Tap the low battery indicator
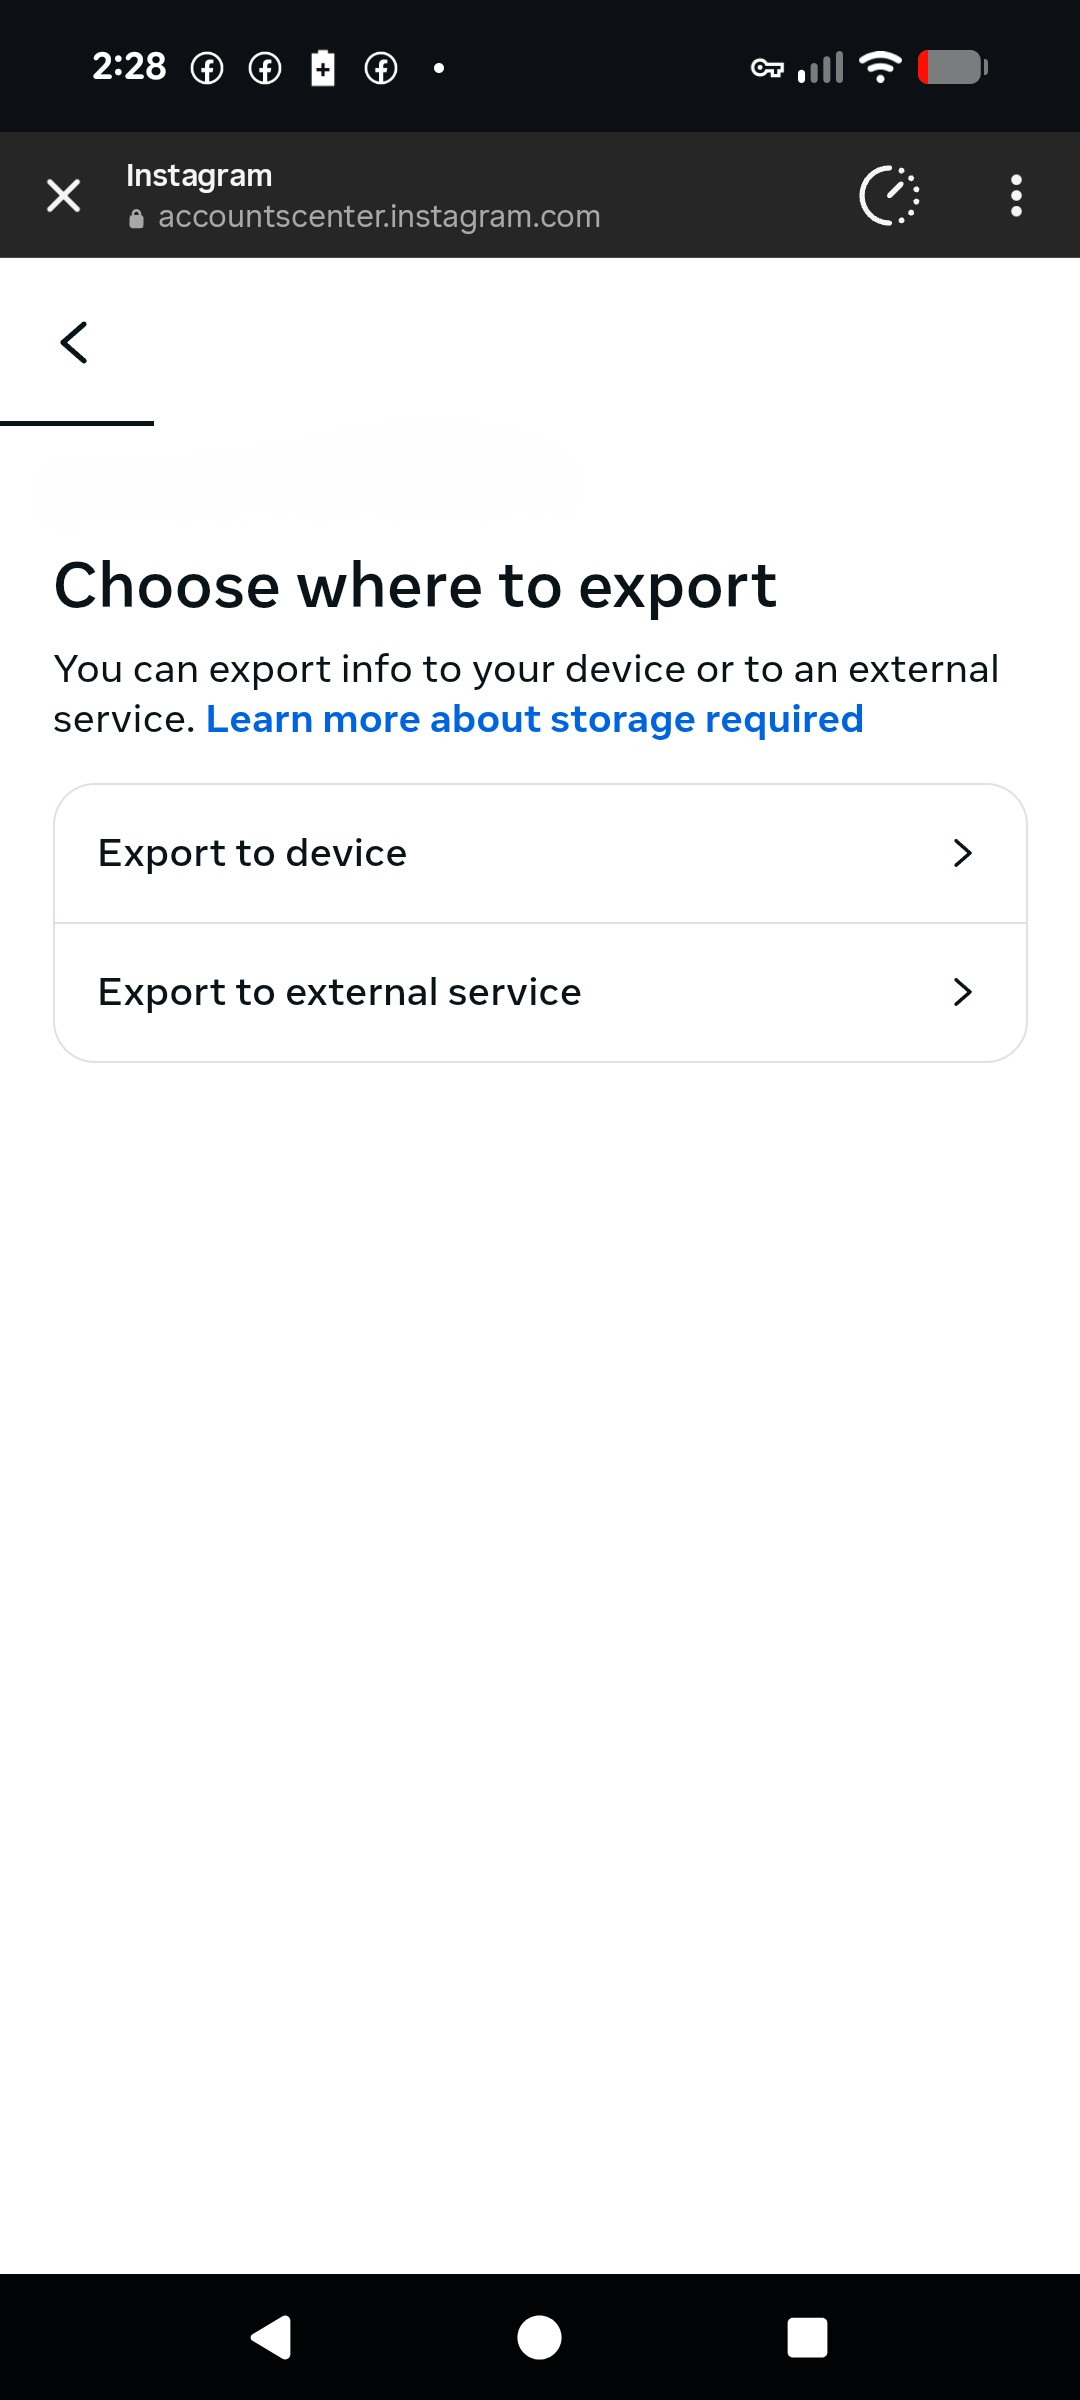Image resolution: width=1080 pixels, height=2400 pixels. [x=949, y=67]
